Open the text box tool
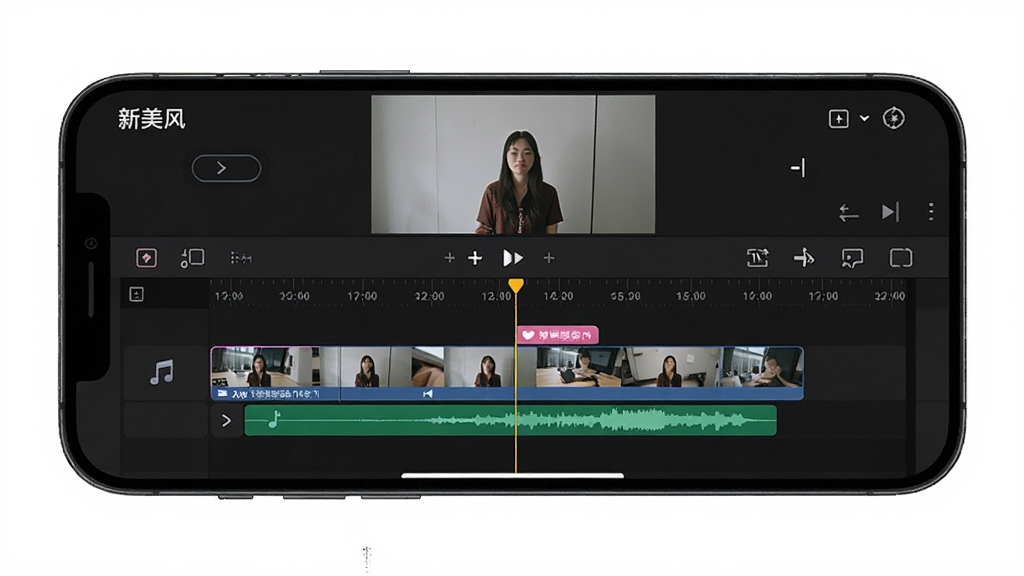This screenshot has height=576, width=1024. [x=758, y=258]
